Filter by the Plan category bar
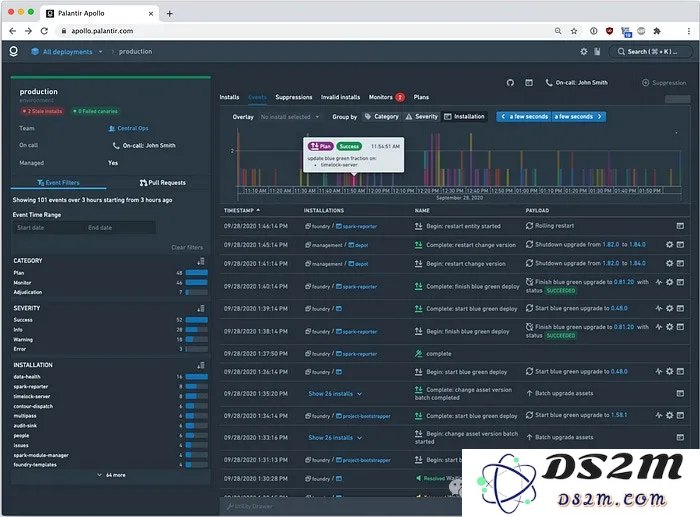Image resolution: width=700 pixels, height=517 pixels. click(196, 272)
